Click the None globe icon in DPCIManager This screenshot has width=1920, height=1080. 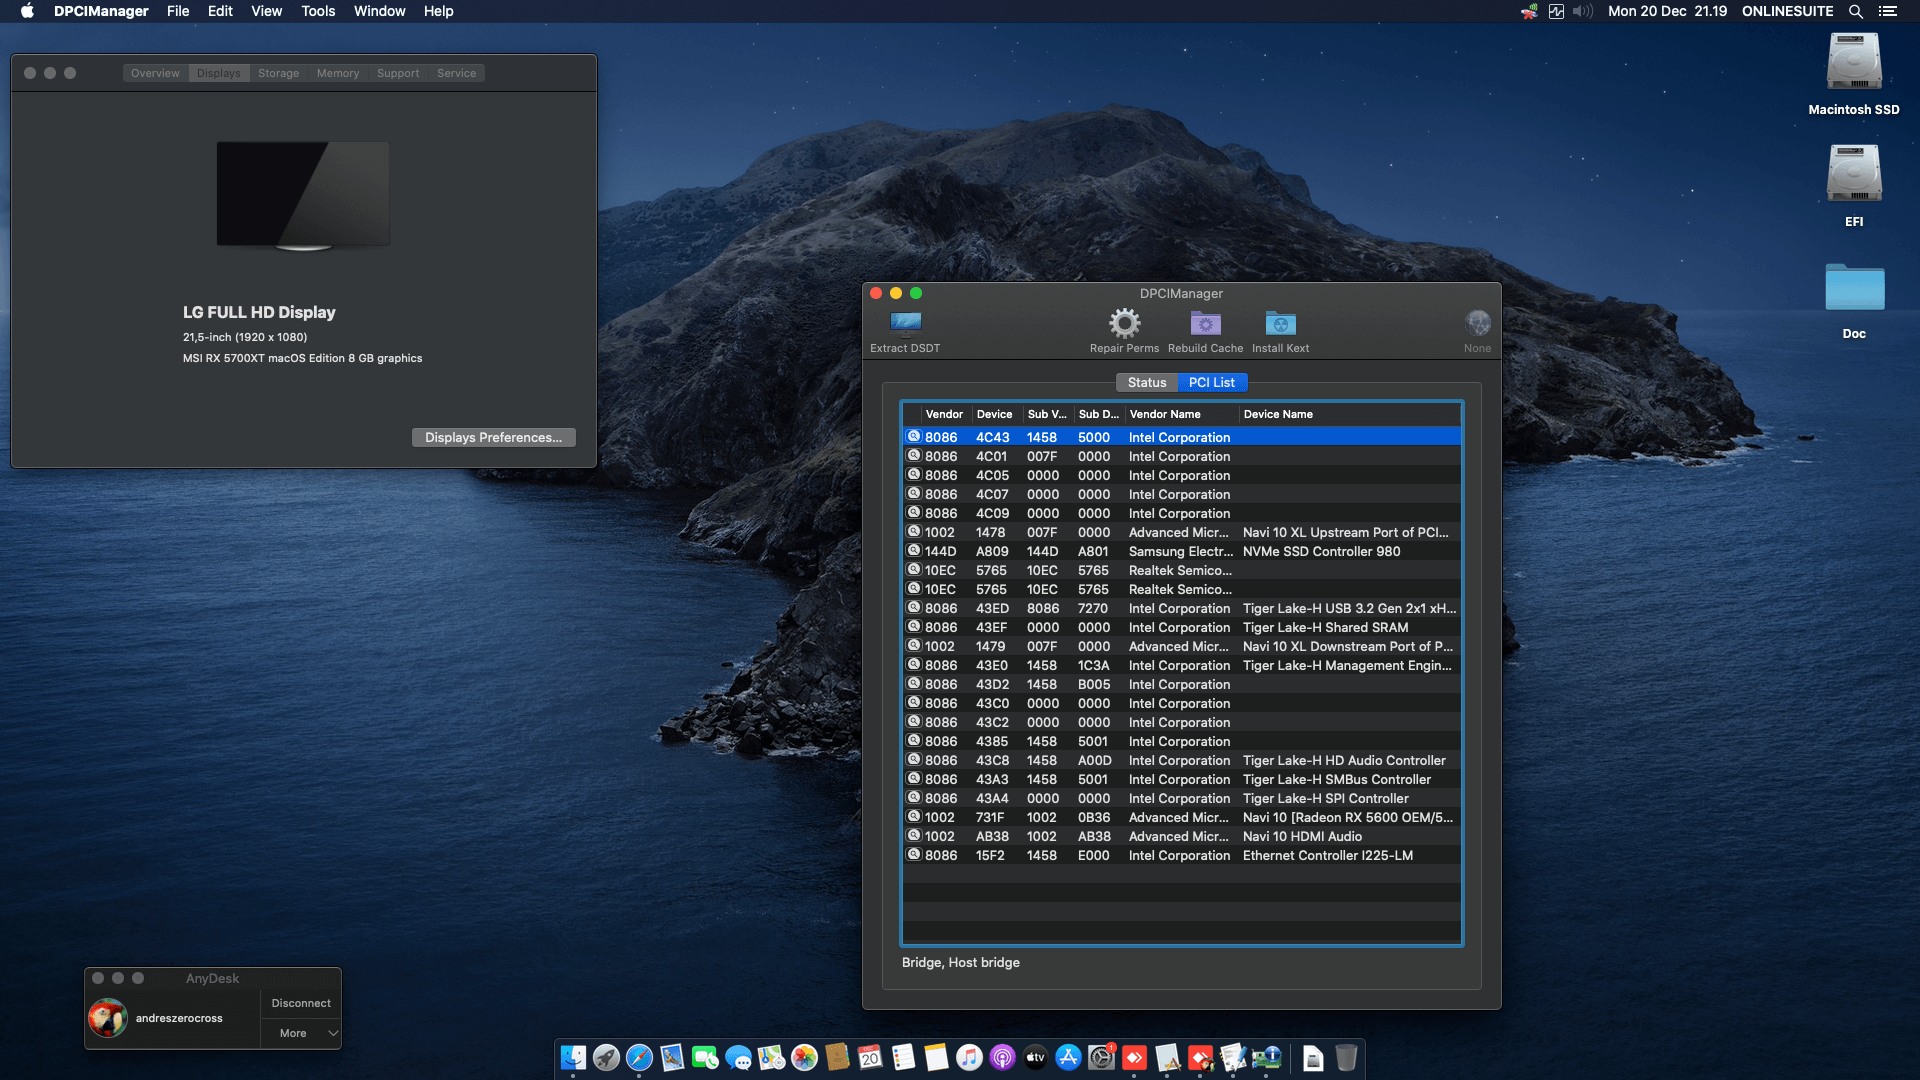1477,323
